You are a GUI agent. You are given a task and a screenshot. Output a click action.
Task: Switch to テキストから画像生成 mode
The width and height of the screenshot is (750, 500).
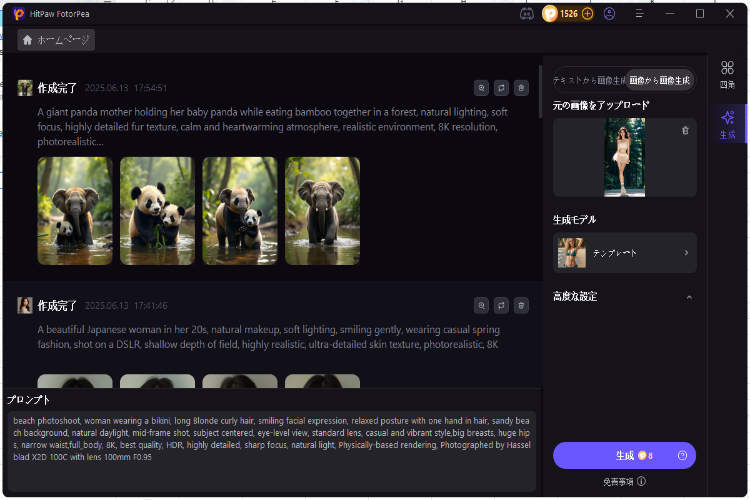tap(590, 80)
